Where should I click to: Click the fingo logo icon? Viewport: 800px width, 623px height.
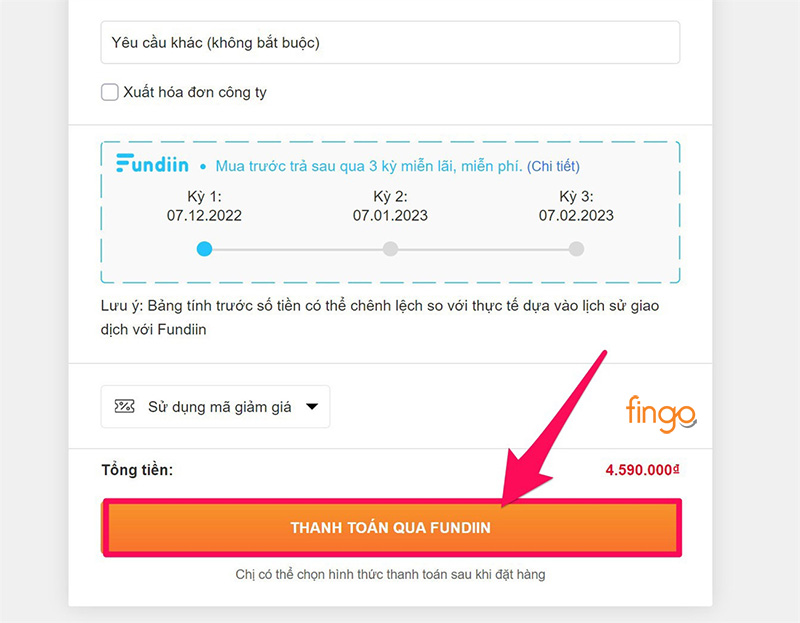tap(661, 414)
